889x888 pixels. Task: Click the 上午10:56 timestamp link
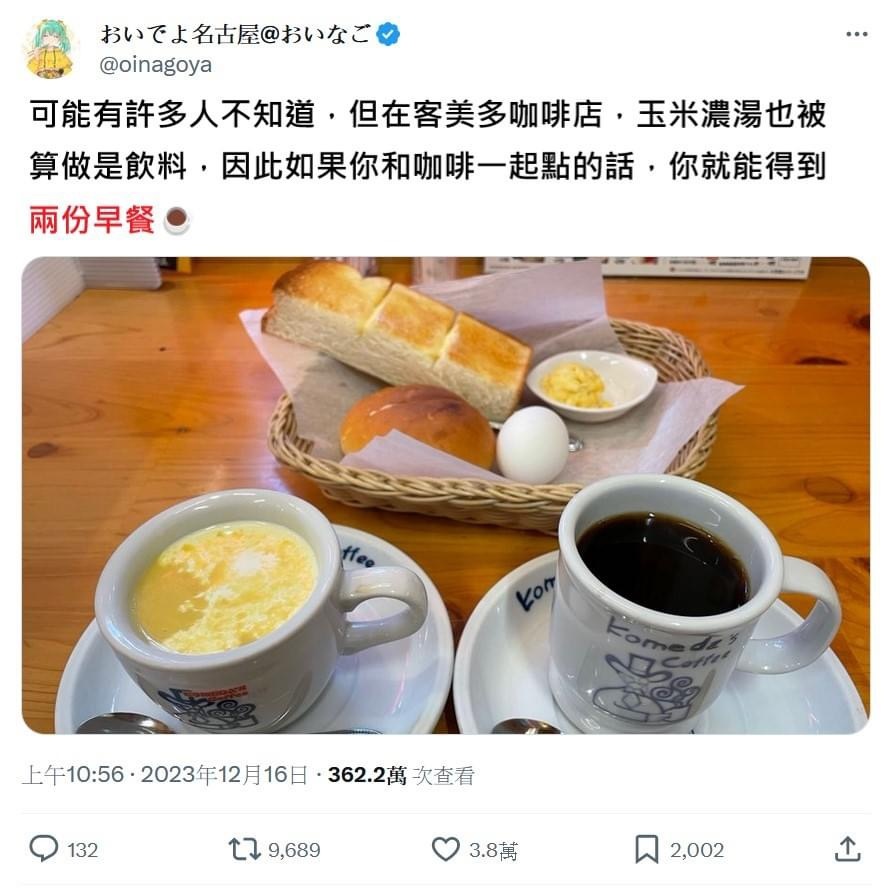(x=73, y=775)
